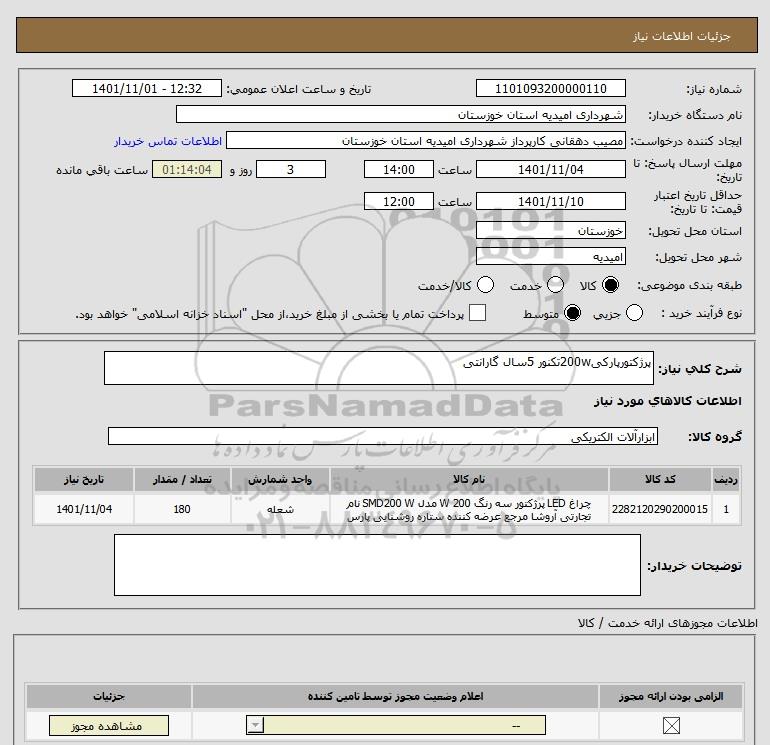Click the buyer notes text area
Image resolution: width=770 pixels, height=745 pixels.
click(x=377, y=565)
